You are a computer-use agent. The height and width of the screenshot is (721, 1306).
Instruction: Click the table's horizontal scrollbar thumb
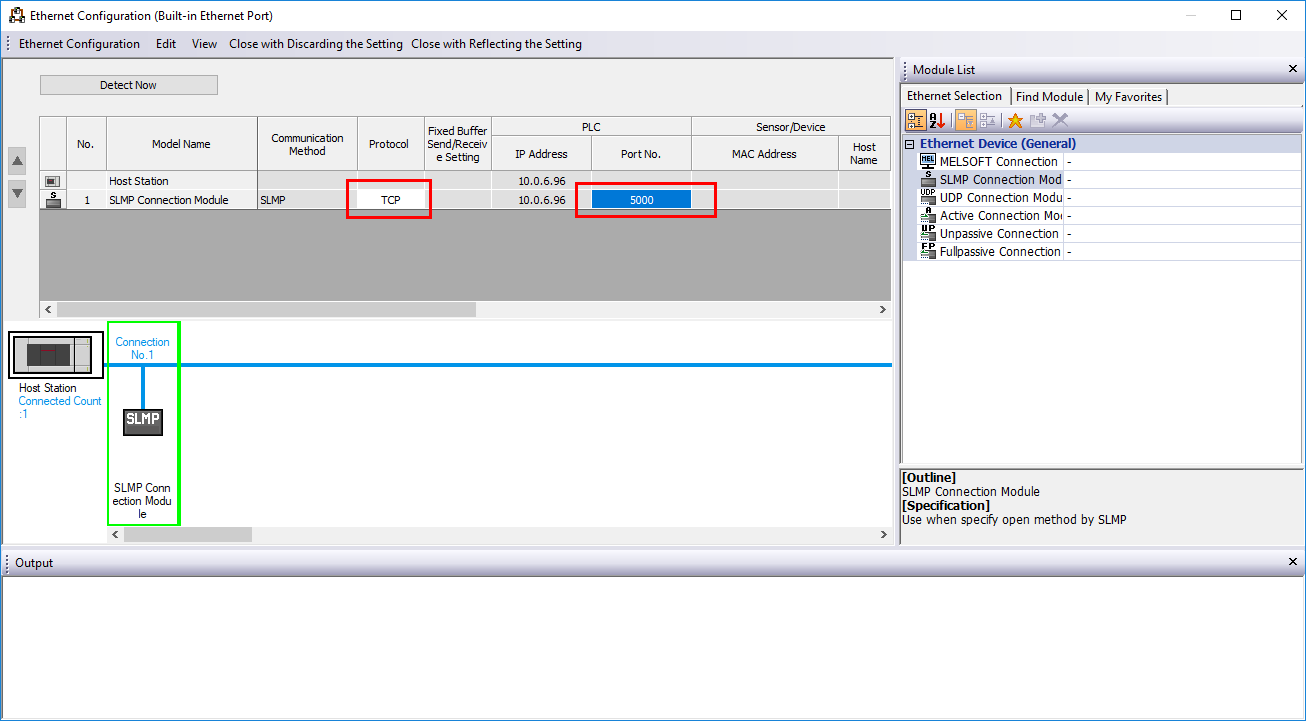[x=266, y=310]
